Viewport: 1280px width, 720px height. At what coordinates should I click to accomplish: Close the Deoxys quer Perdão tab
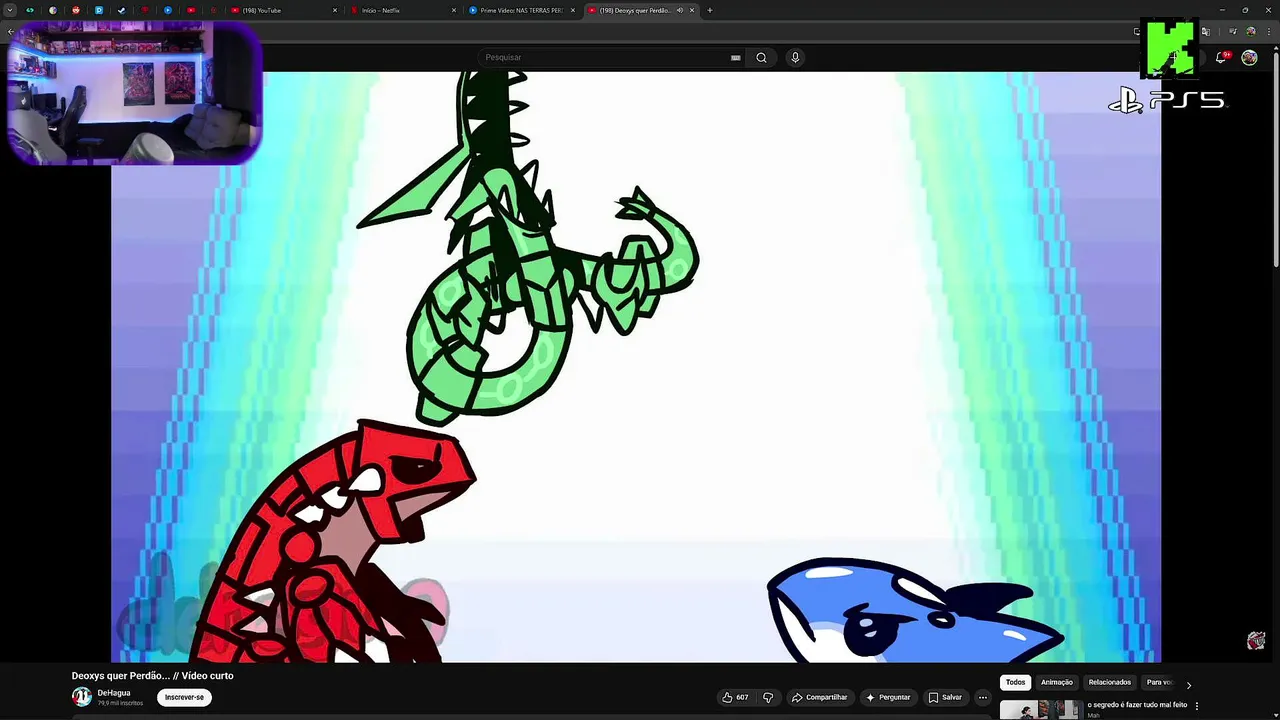692,10
